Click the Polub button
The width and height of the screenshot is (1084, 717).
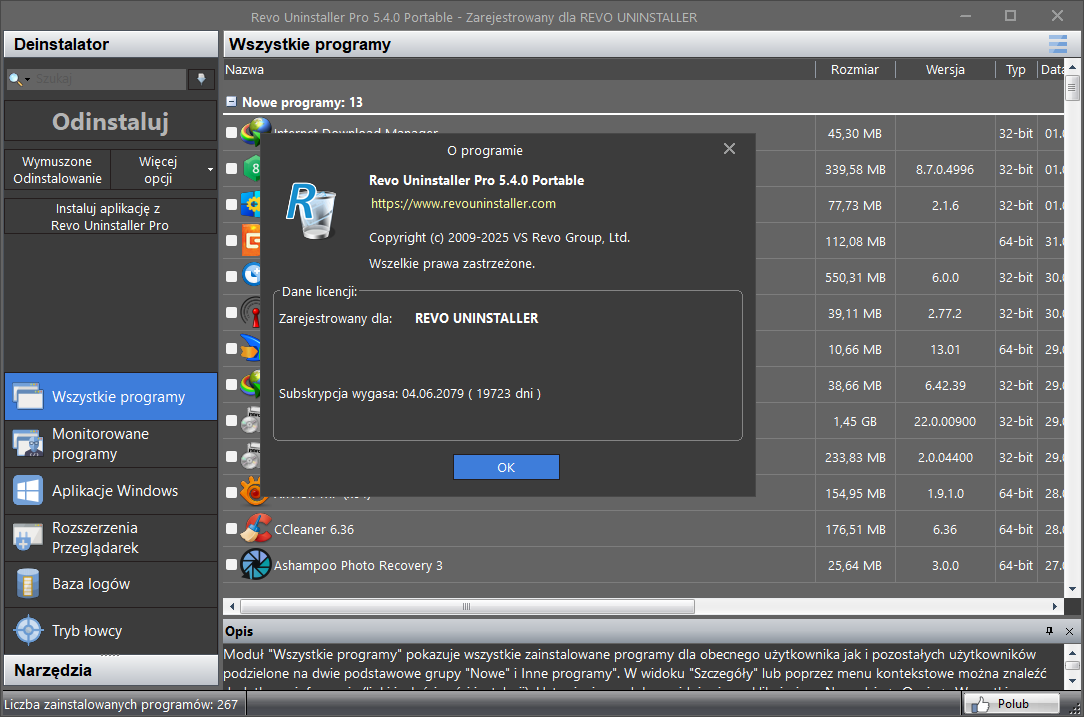click(x=1012, y=704)
